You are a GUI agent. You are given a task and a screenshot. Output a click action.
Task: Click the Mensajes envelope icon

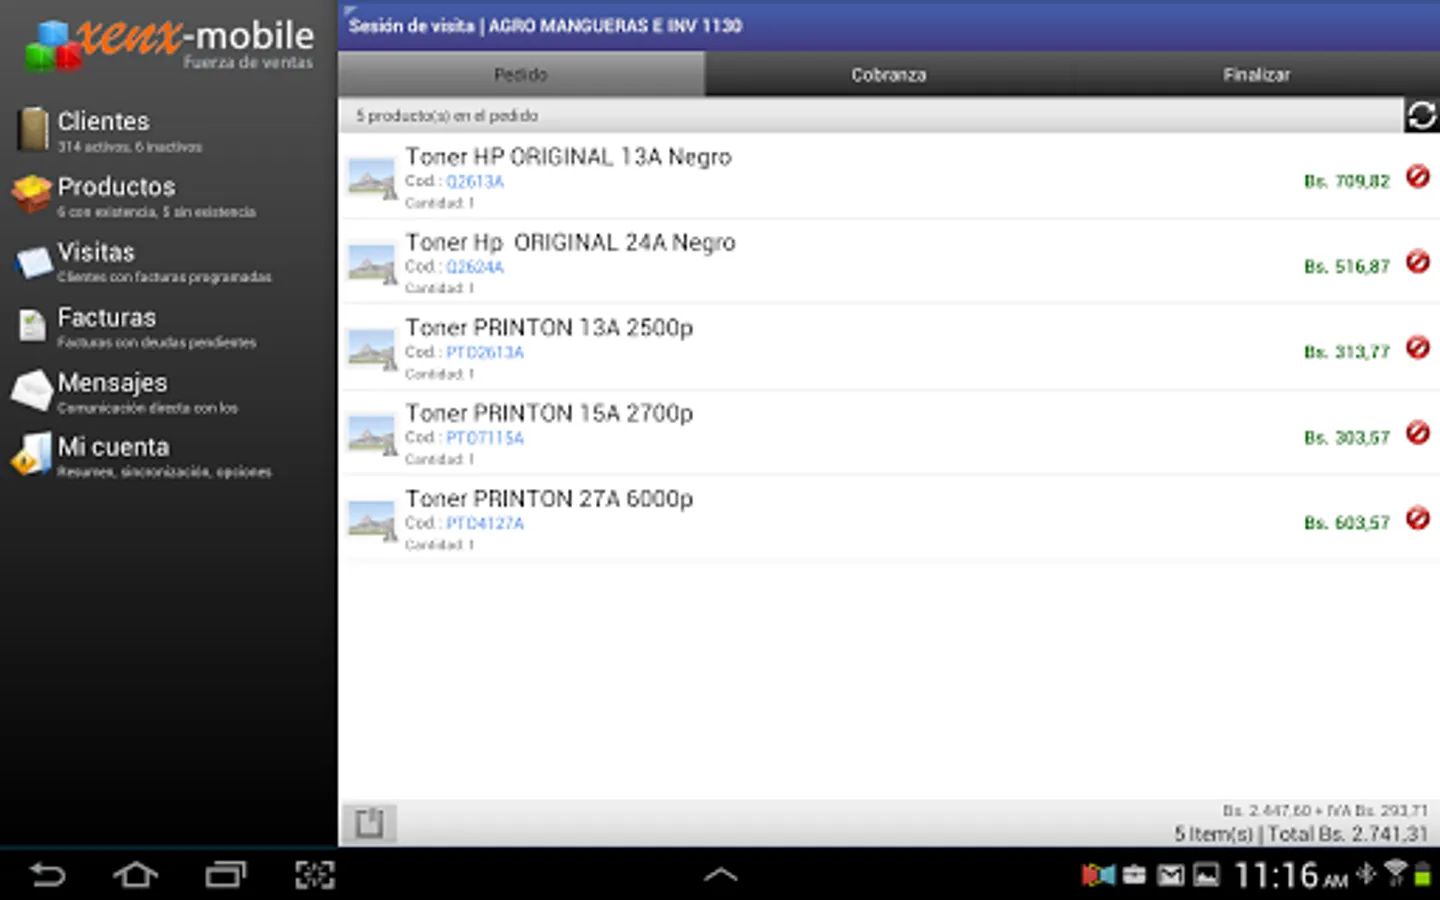(32, 391)
